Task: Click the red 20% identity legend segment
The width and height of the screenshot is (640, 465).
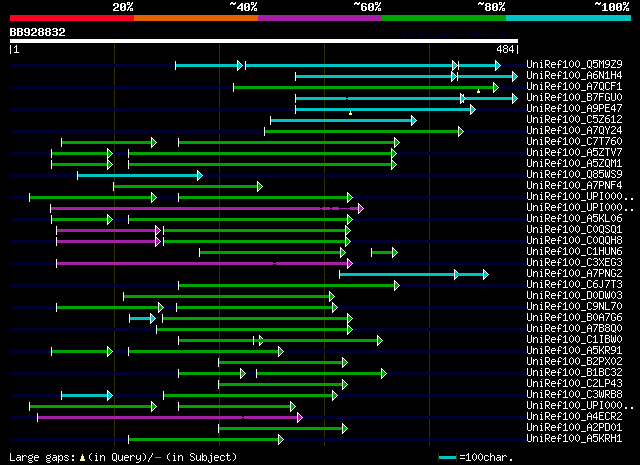Action: (72, 18)
